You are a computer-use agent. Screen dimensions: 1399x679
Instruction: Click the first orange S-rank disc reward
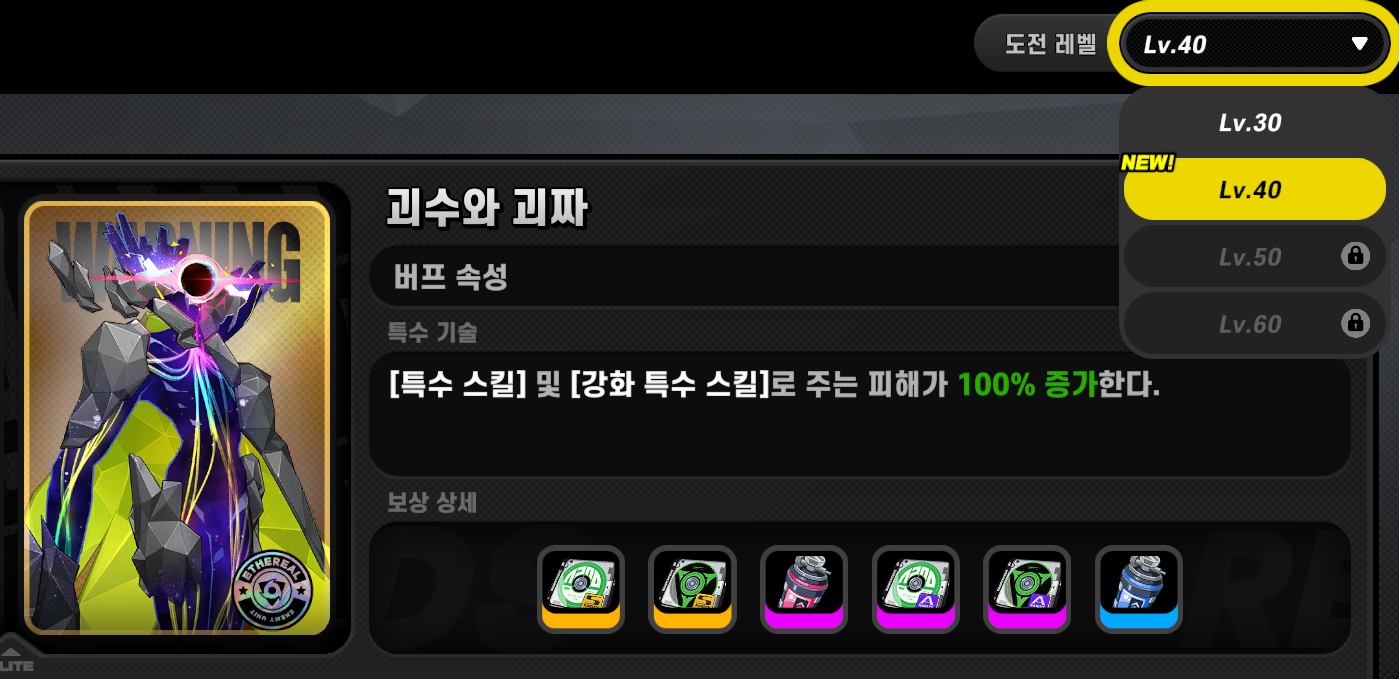click(x=581, y=589)
